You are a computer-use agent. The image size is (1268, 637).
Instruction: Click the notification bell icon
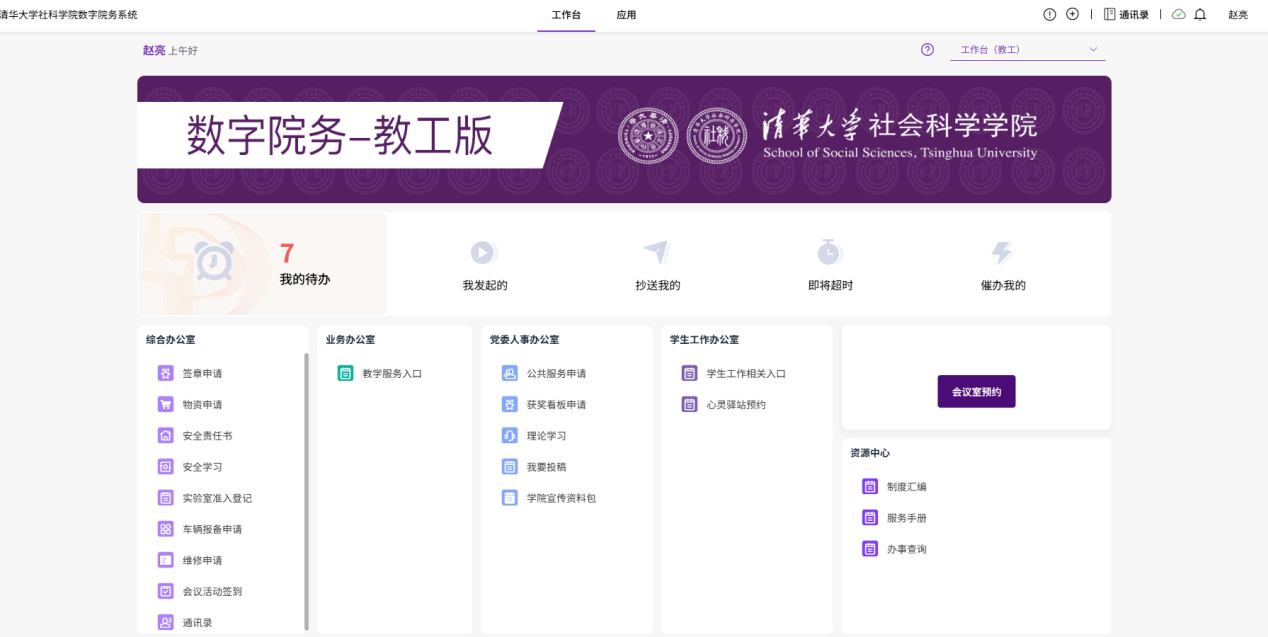[1200, 15]
